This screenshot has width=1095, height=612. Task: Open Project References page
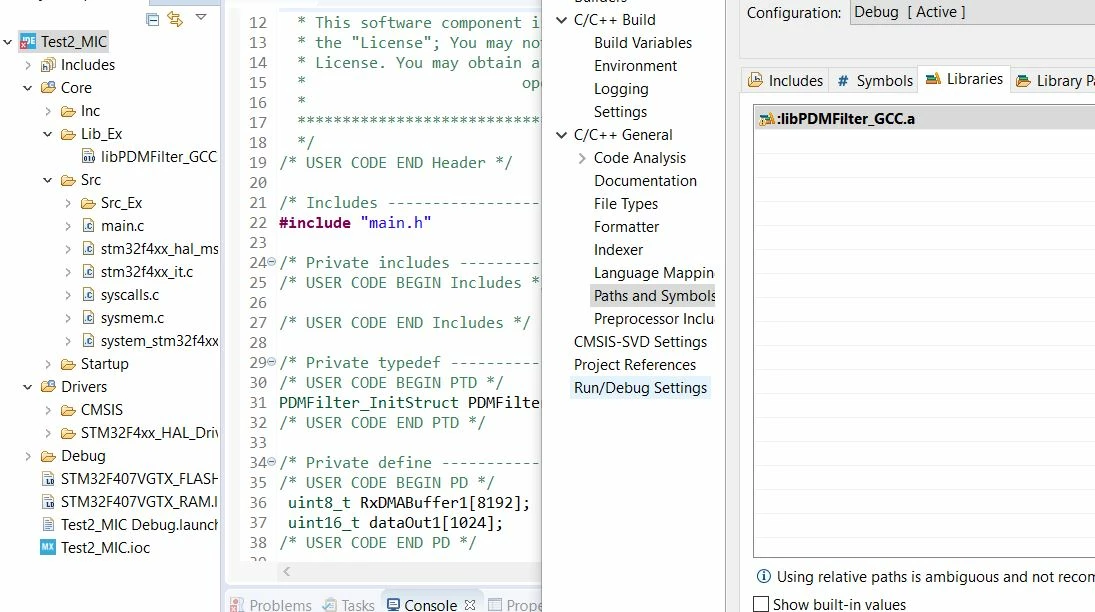(x=635, y=365)
